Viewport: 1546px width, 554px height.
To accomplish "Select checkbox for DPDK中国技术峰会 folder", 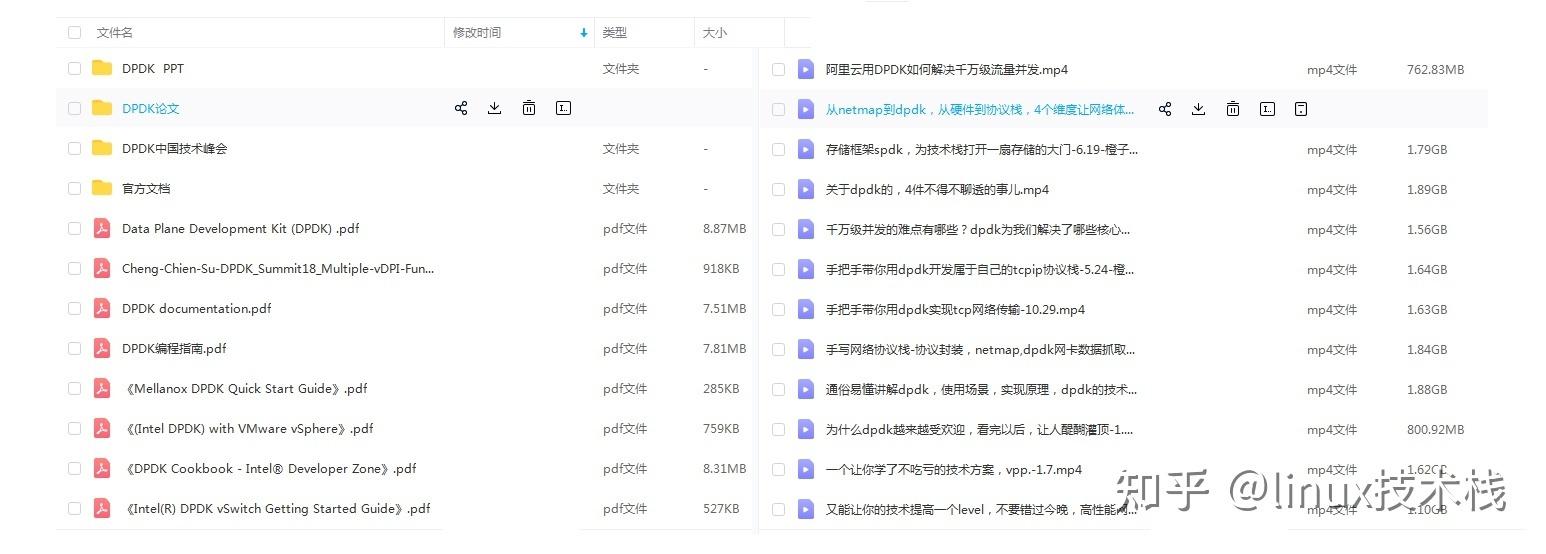I will pyautogui.click(x=74, y=148).
